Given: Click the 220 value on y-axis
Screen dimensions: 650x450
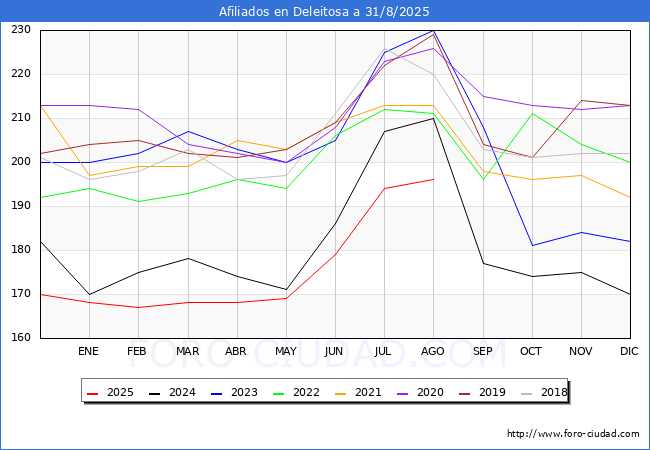Looking at the screenshot, I should coord(21,74).
